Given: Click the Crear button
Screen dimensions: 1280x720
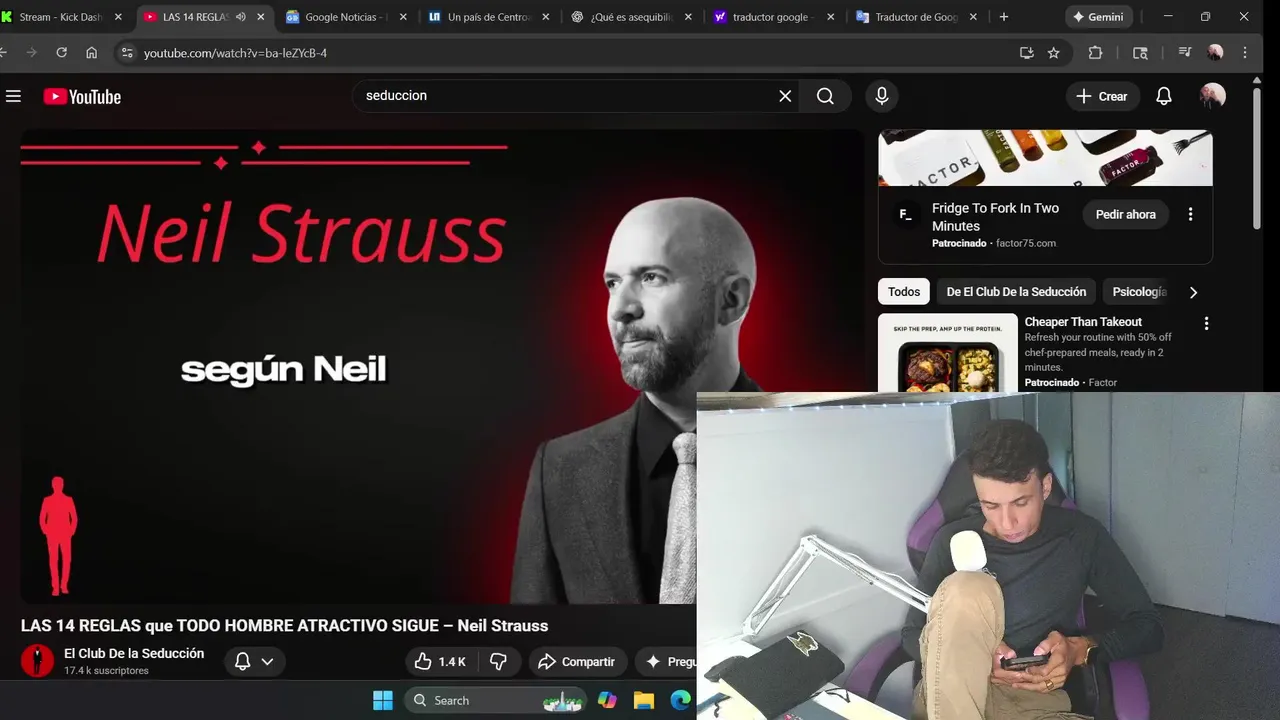Looking at the screenshot, I should (x=1102, y=96).
